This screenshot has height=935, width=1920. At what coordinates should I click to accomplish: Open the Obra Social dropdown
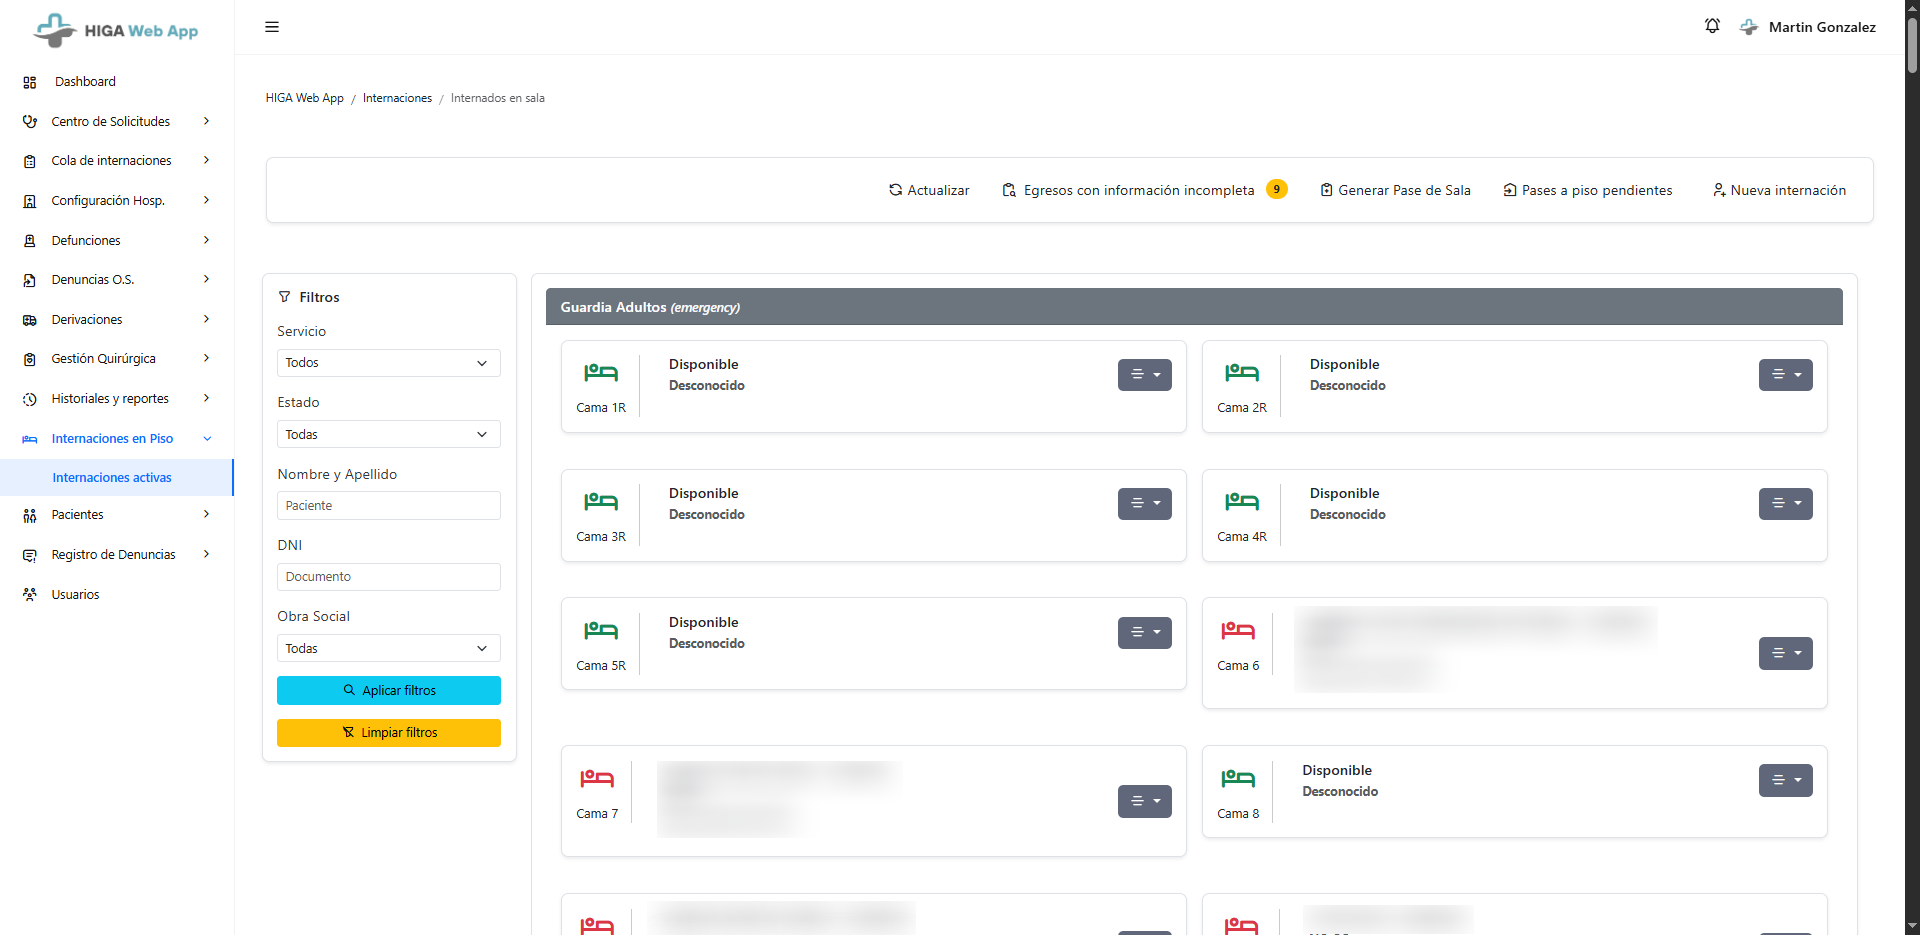coord(389,649)
